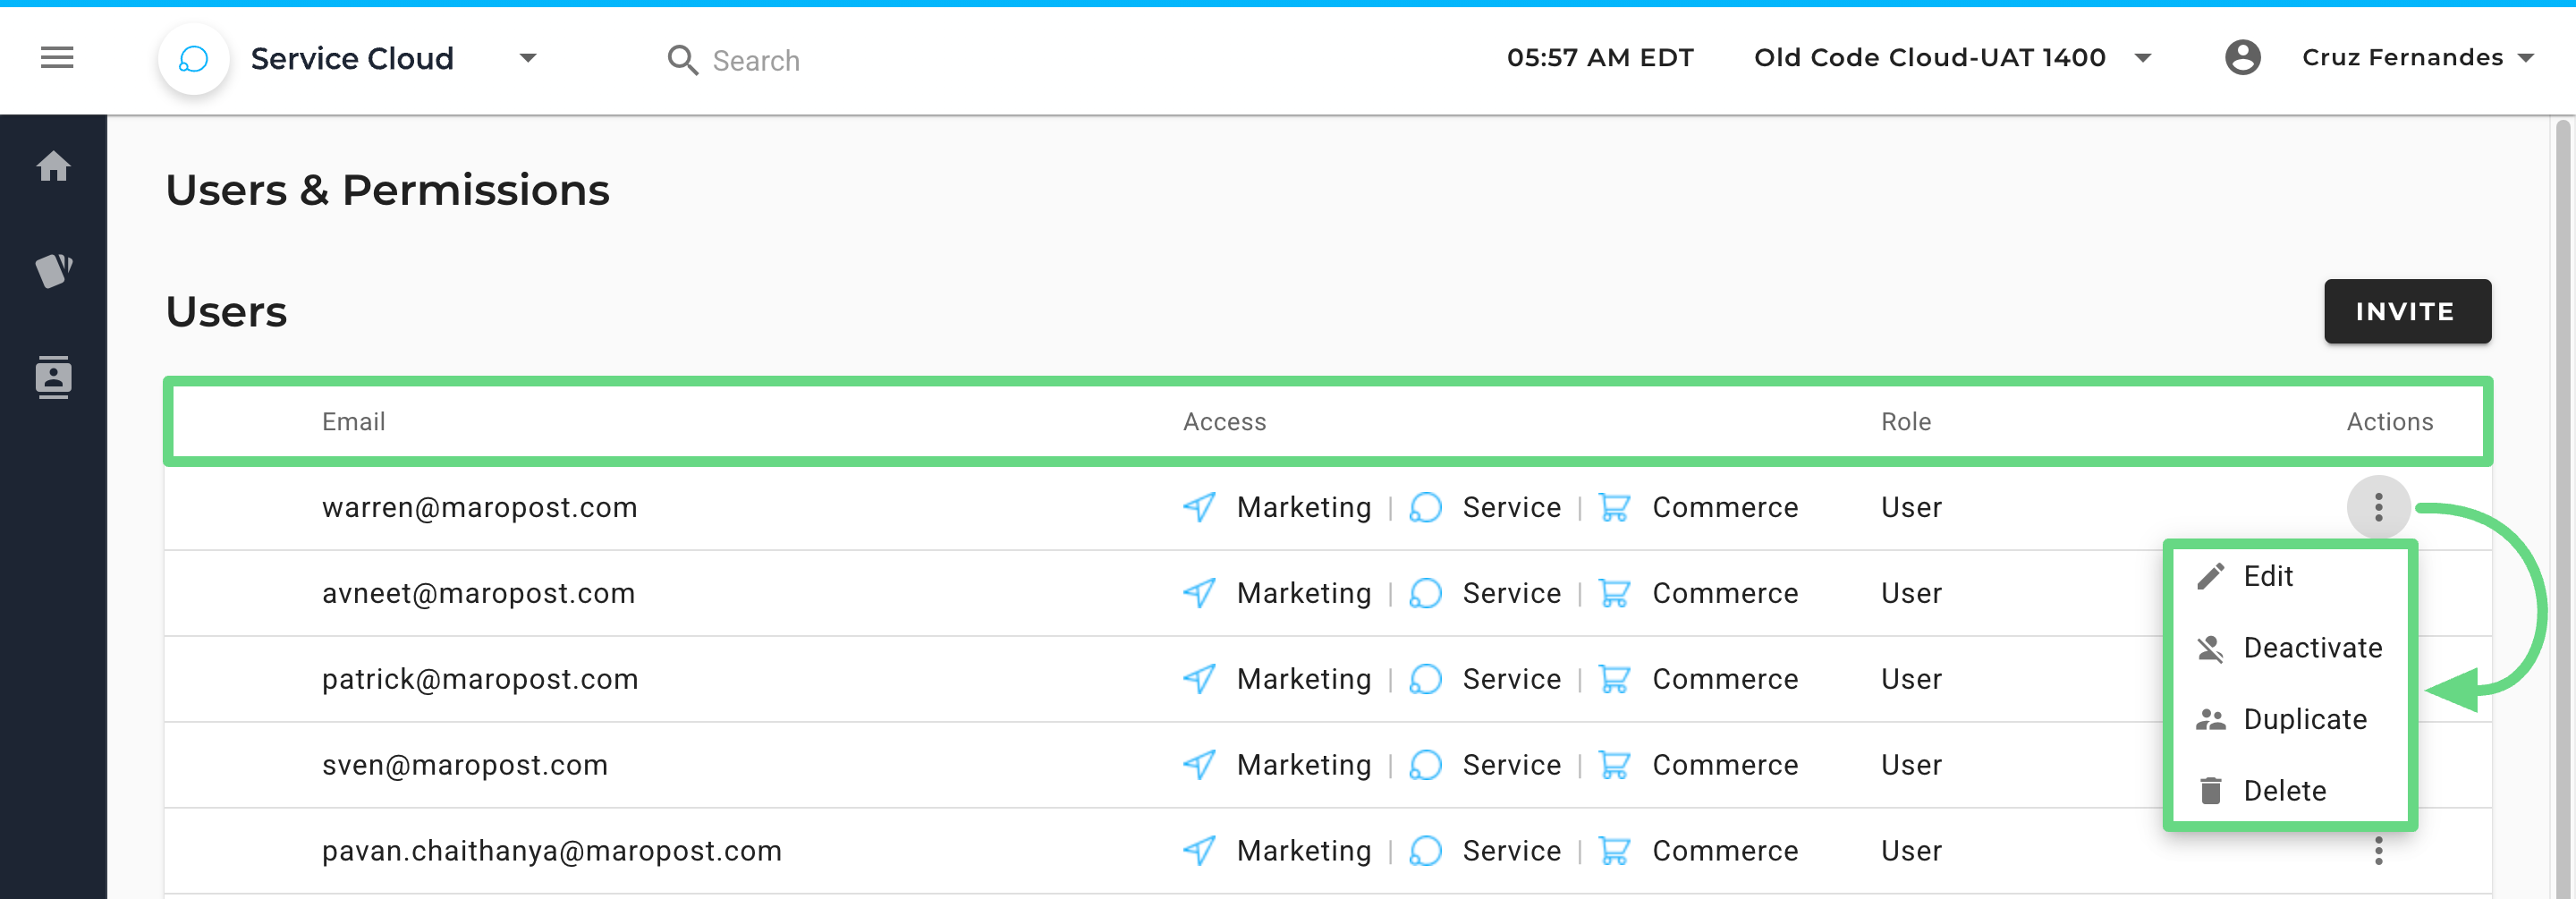This screenshot has width=2576, height=899.
Task: Expand the Service Cloud app switcher dropdown
Action: pos(528,58)
